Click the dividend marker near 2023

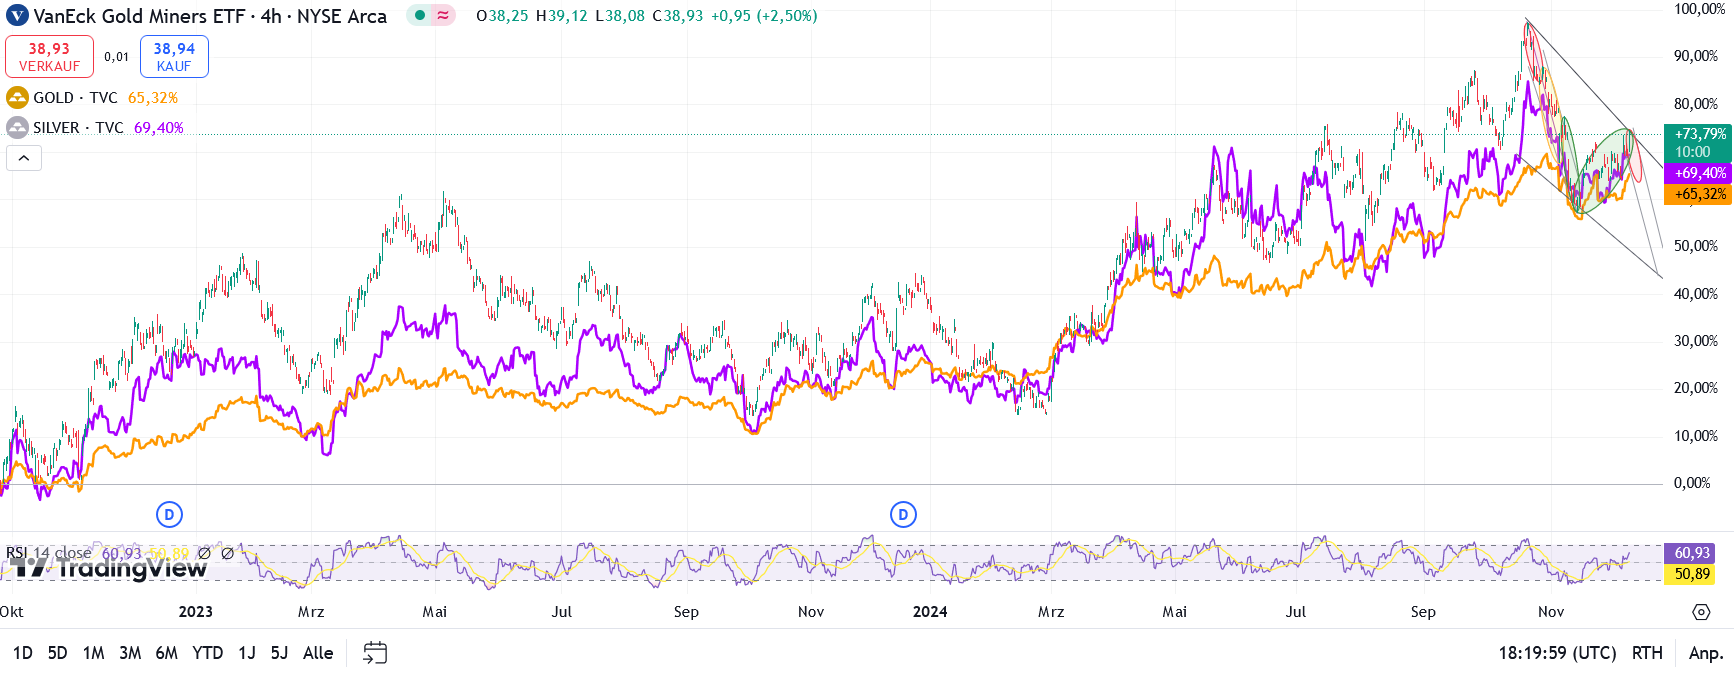point(169,515)
